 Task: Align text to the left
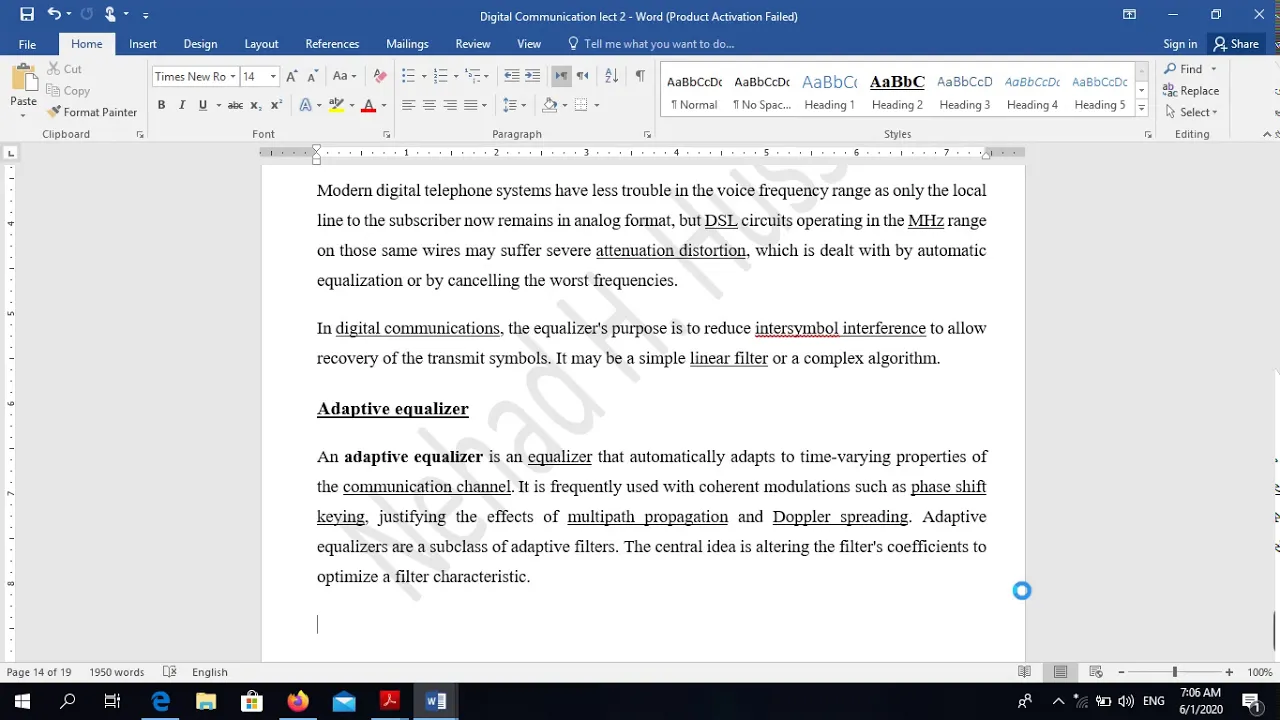coord(408,105)
